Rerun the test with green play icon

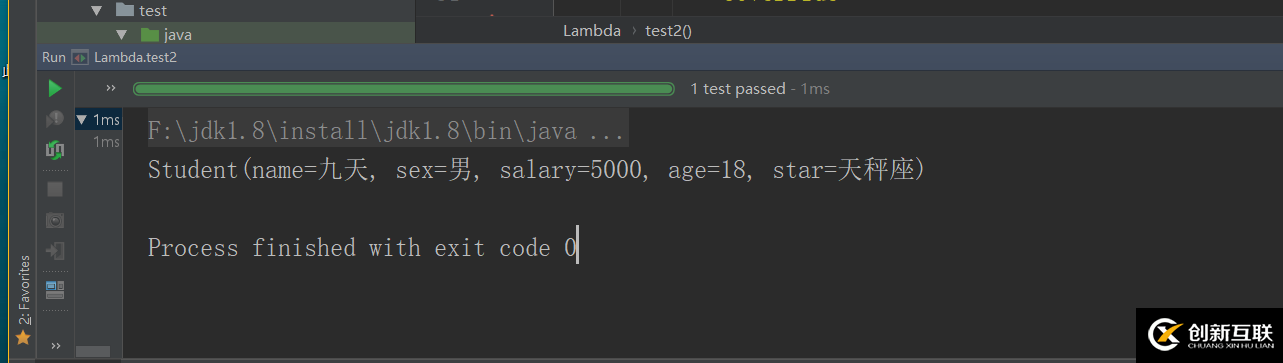55,89
